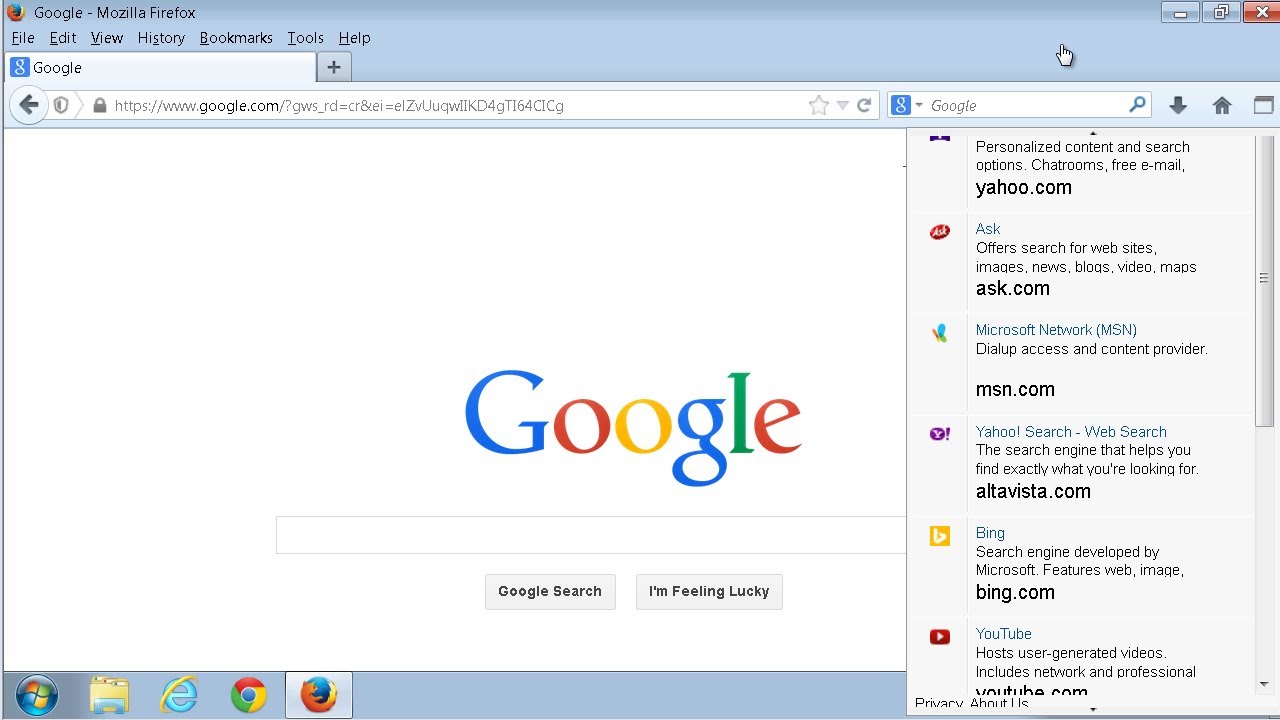This screenshot has height=720, width=1280.
Task: Click the sidebar scrollbar thumb
Action: [1265, 280]
